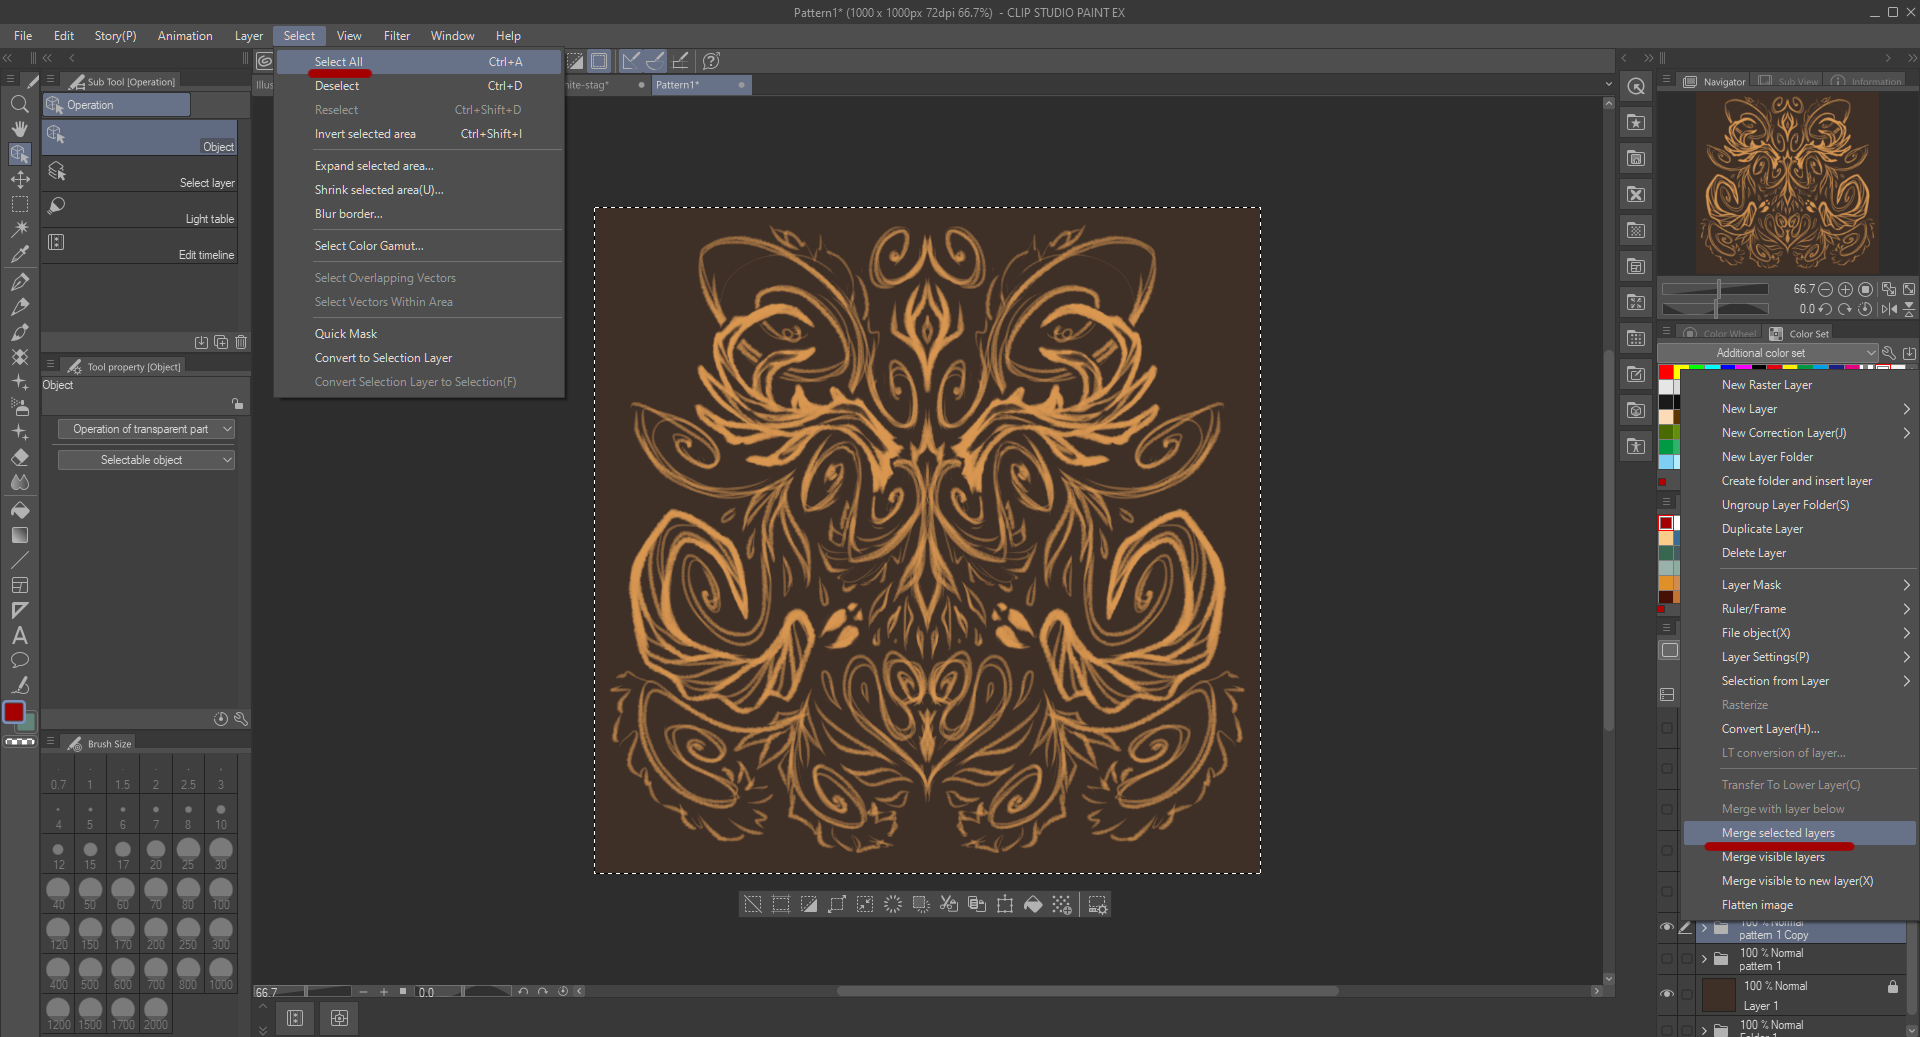
Task: Choose the Select layer sub tool
Action: click(140, 173)
